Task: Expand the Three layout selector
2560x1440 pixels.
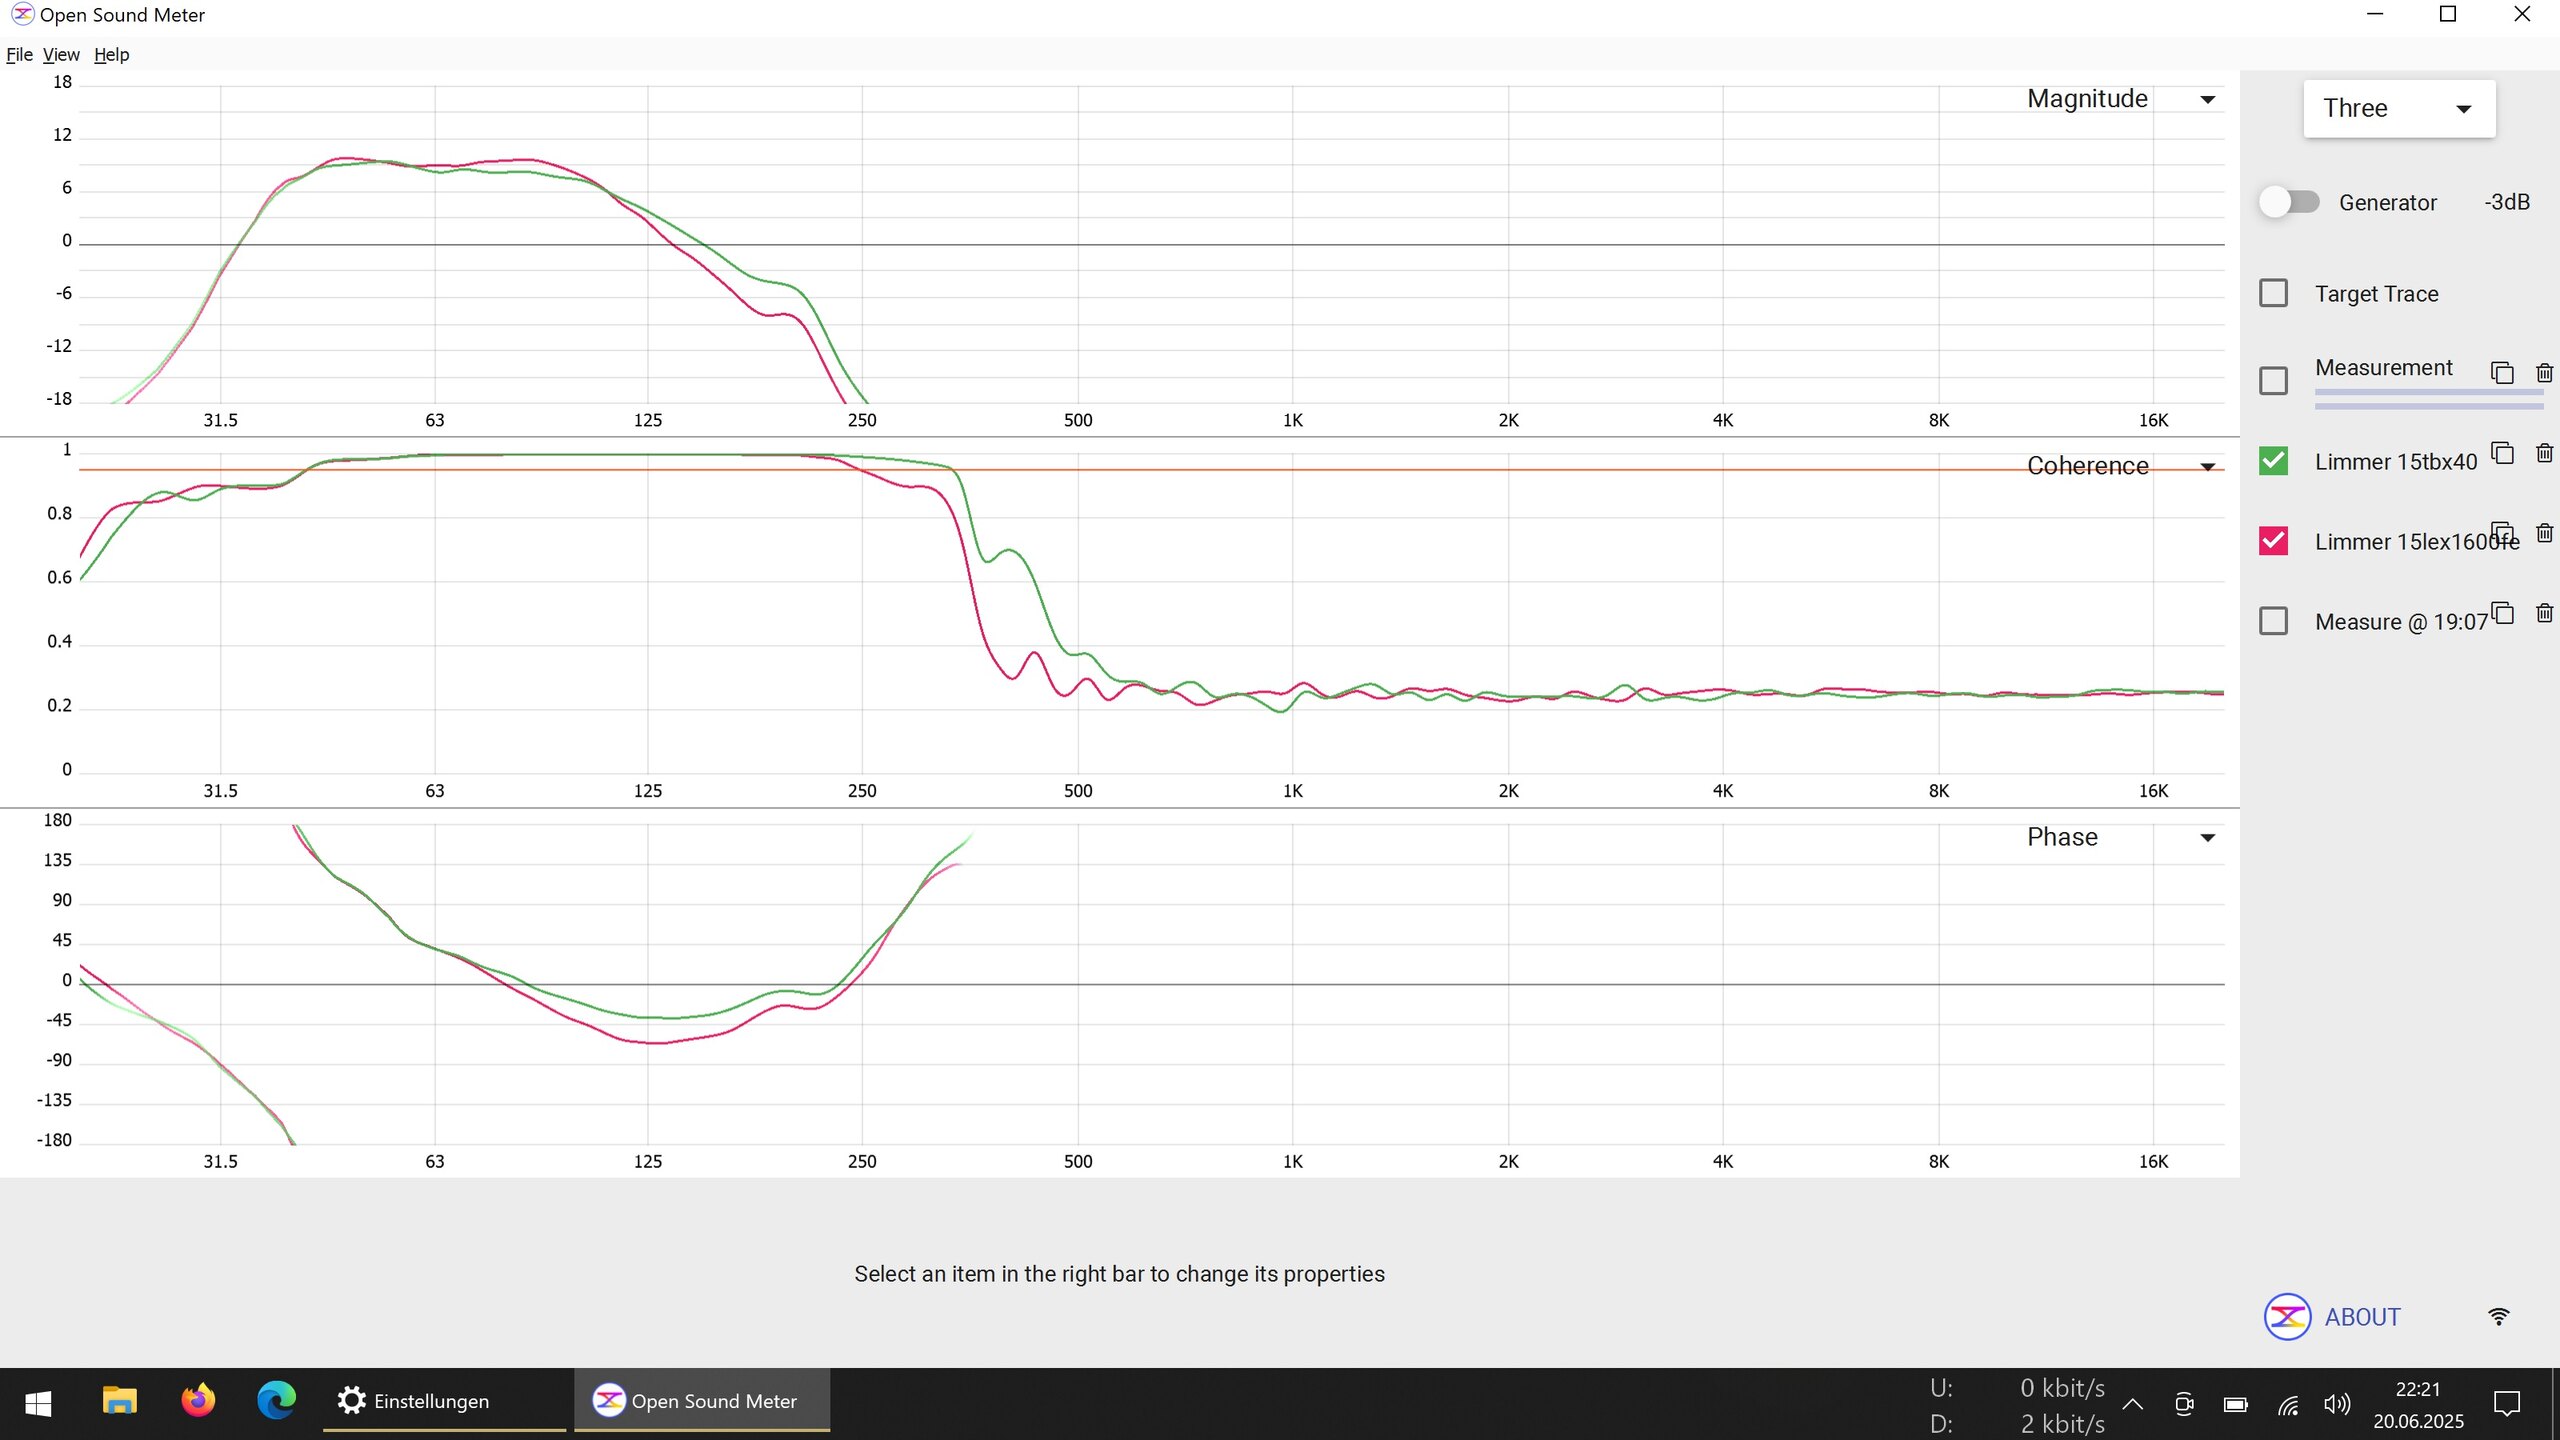Action: [x=2398, y=108]
